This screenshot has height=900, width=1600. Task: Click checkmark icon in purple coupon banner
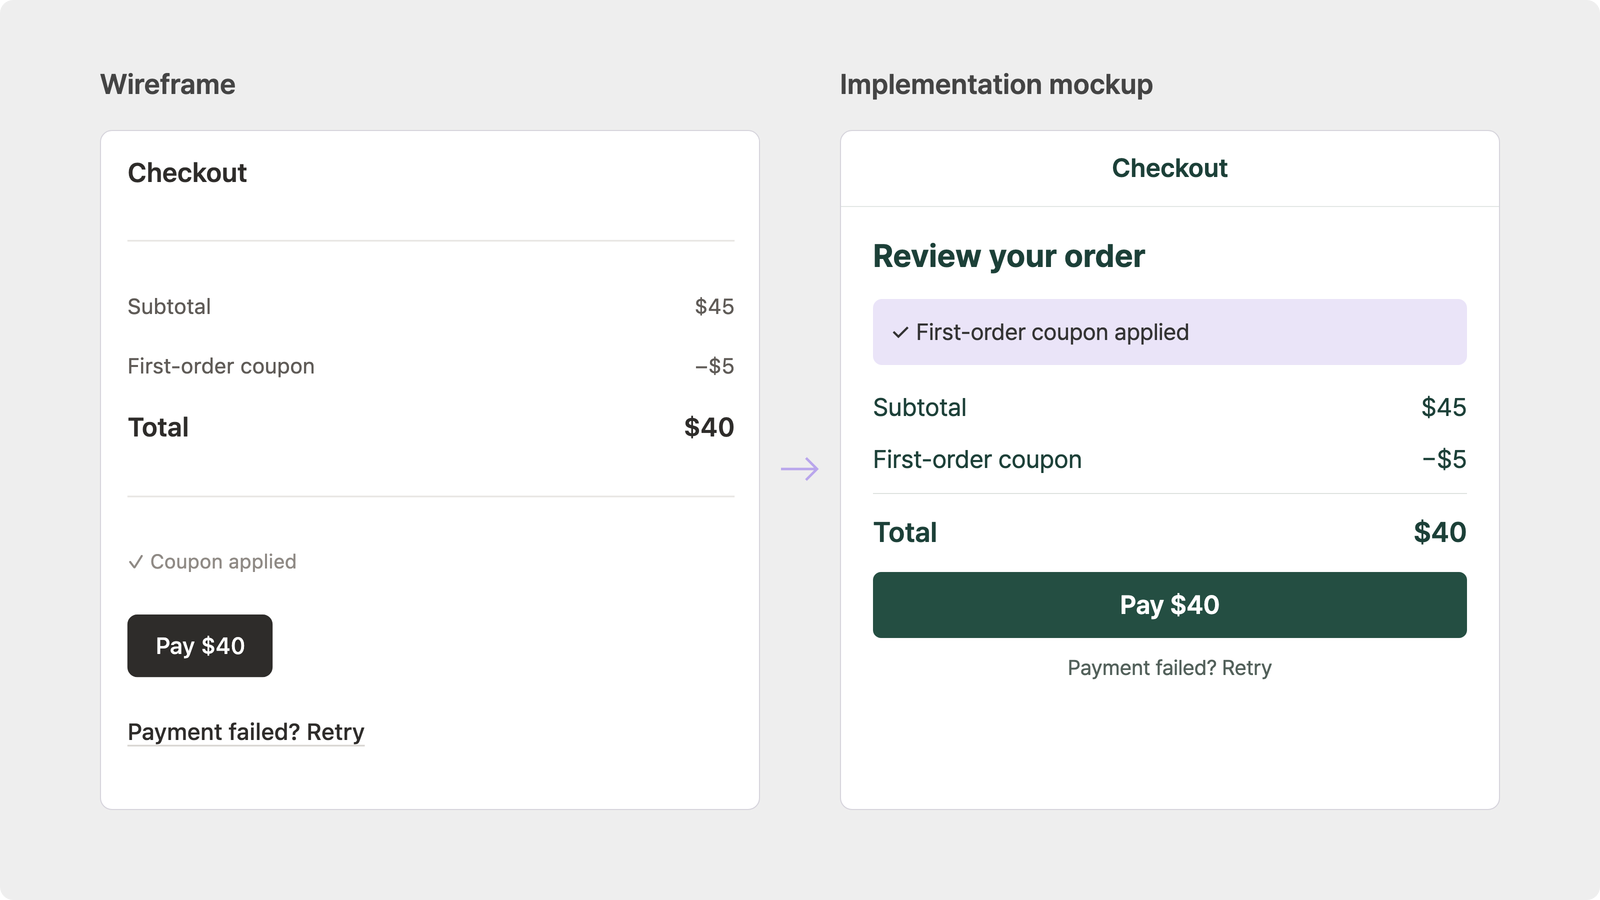900,332
